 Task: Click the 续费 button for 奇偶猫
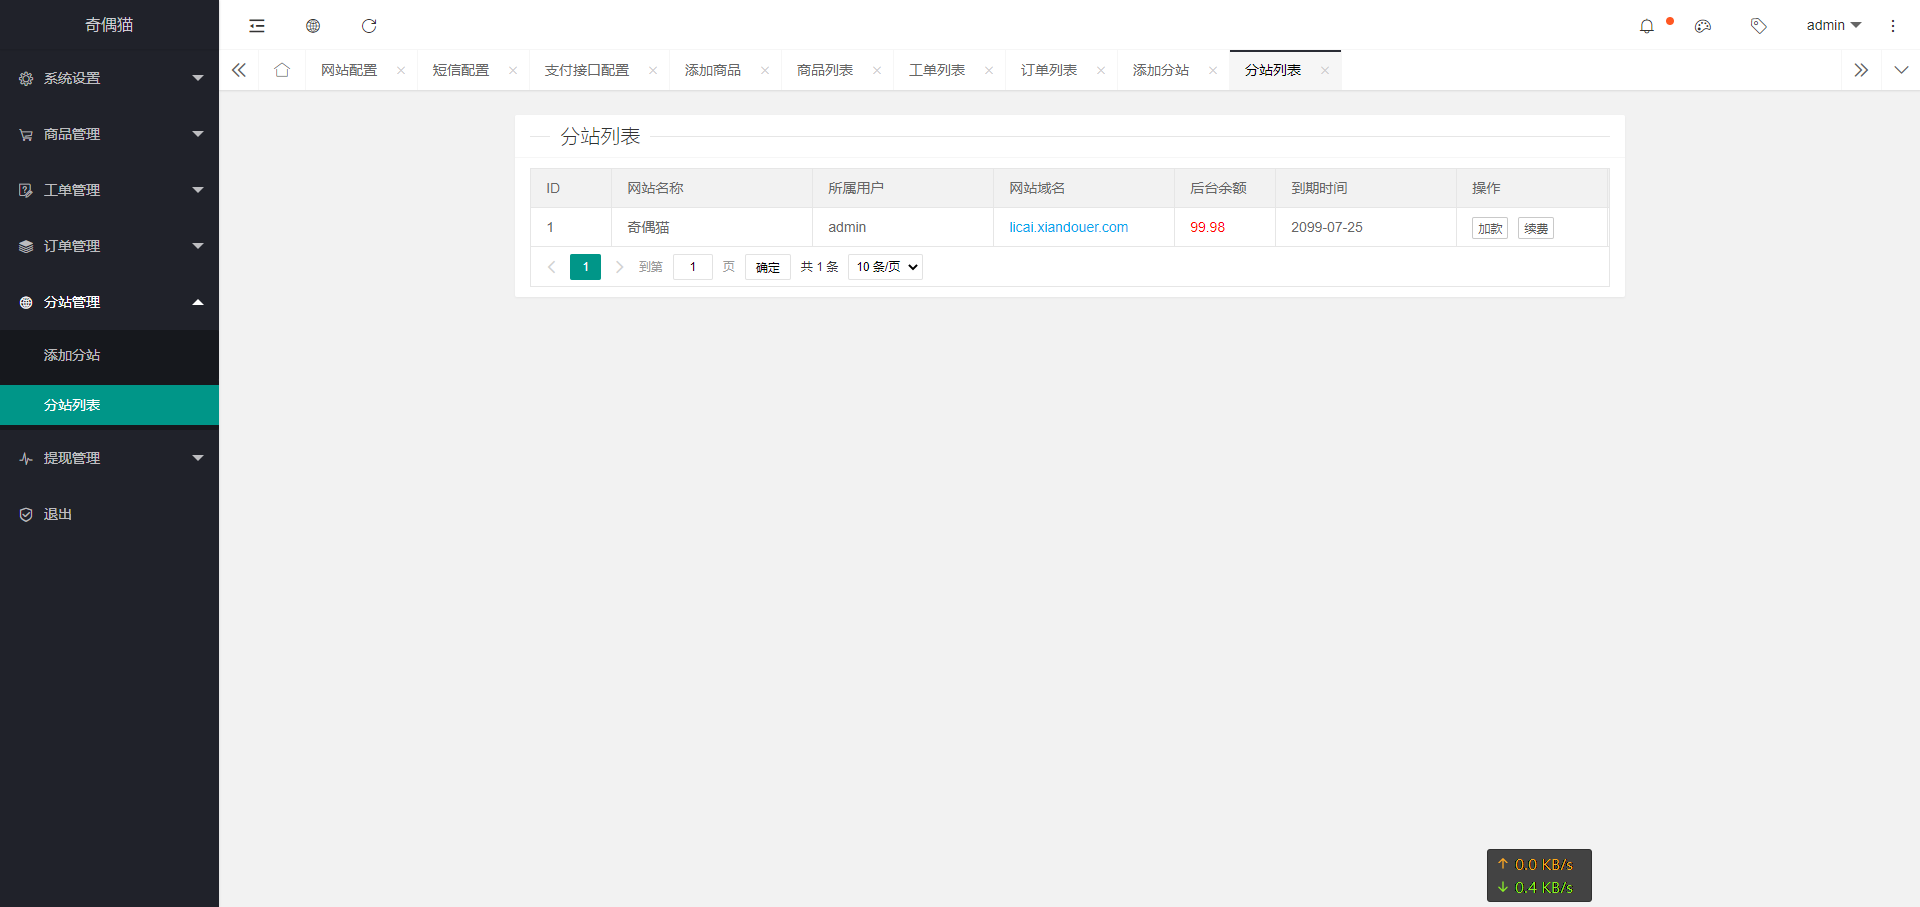(1536, 228)
